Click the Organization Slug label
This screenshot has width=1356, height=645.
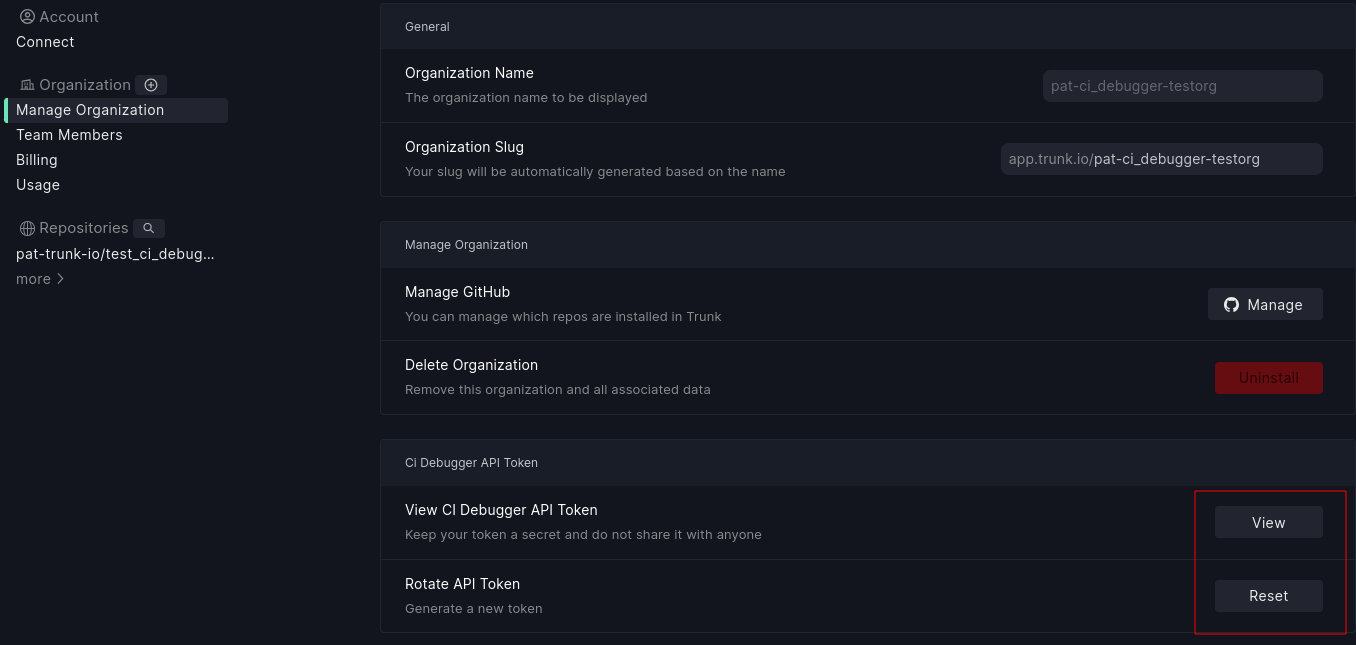point(464,147)
